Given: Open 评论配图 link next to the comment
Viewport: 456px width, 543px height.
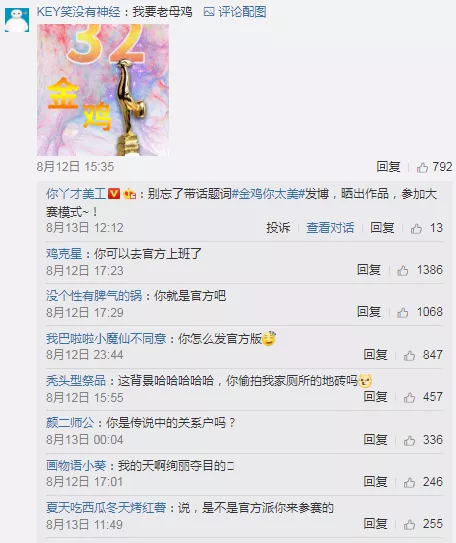Looking at the screenshot, I should click(235, 12).
